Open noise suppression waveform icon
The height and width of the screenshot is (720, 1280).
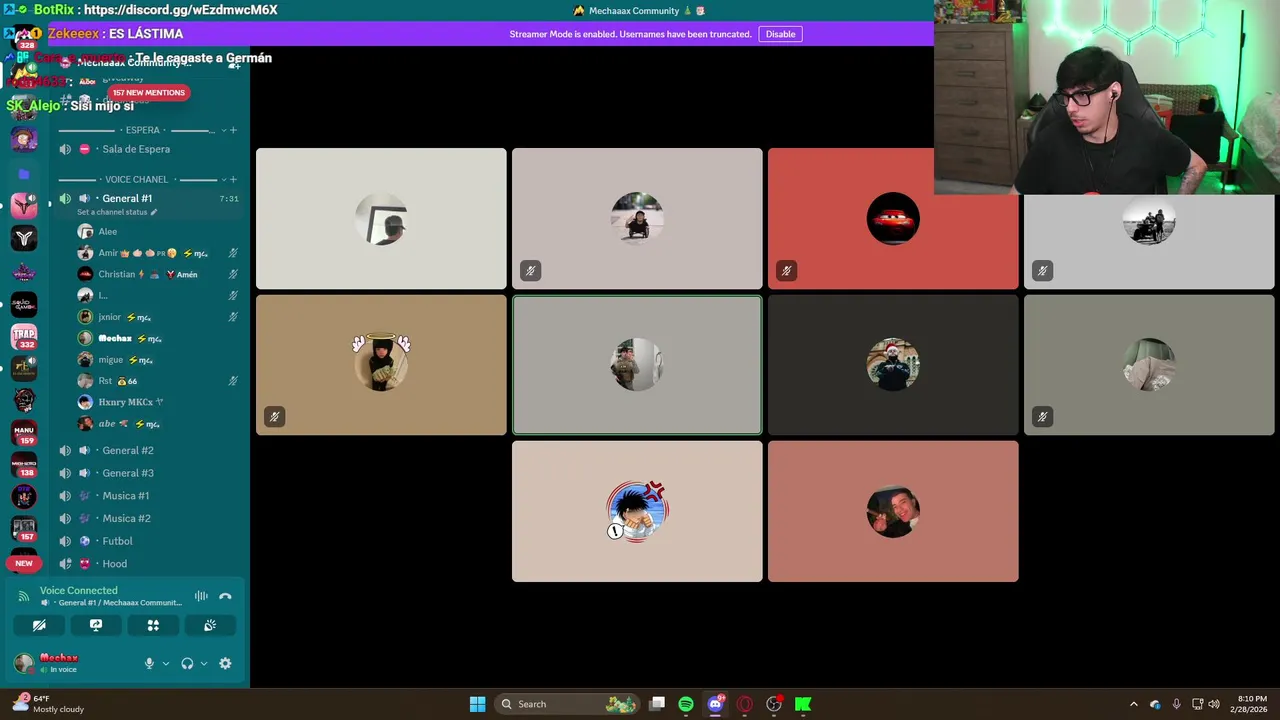click(x=201, y=596)
